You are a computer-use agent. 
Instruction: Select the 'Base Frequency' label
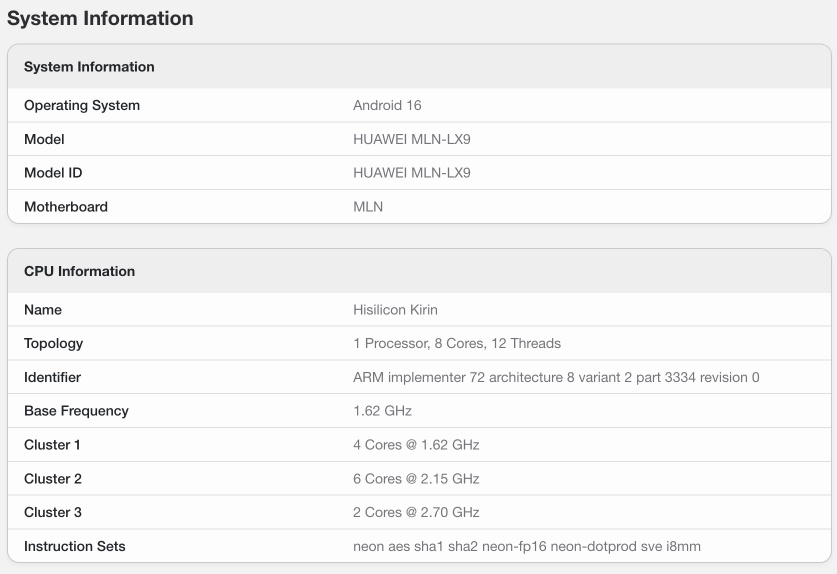coord(76,411)
